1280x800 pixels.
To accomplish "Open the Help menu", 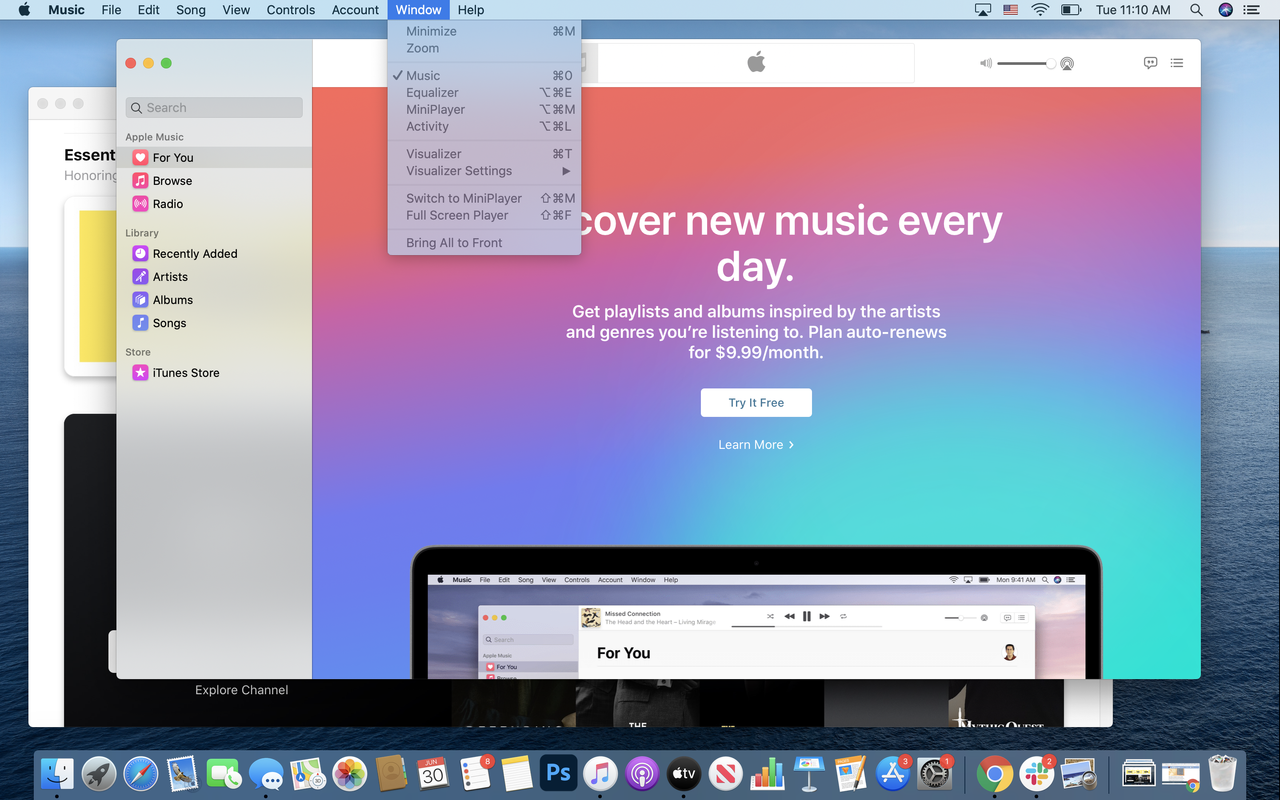I will pyautogui.click(x=471, y=10).
